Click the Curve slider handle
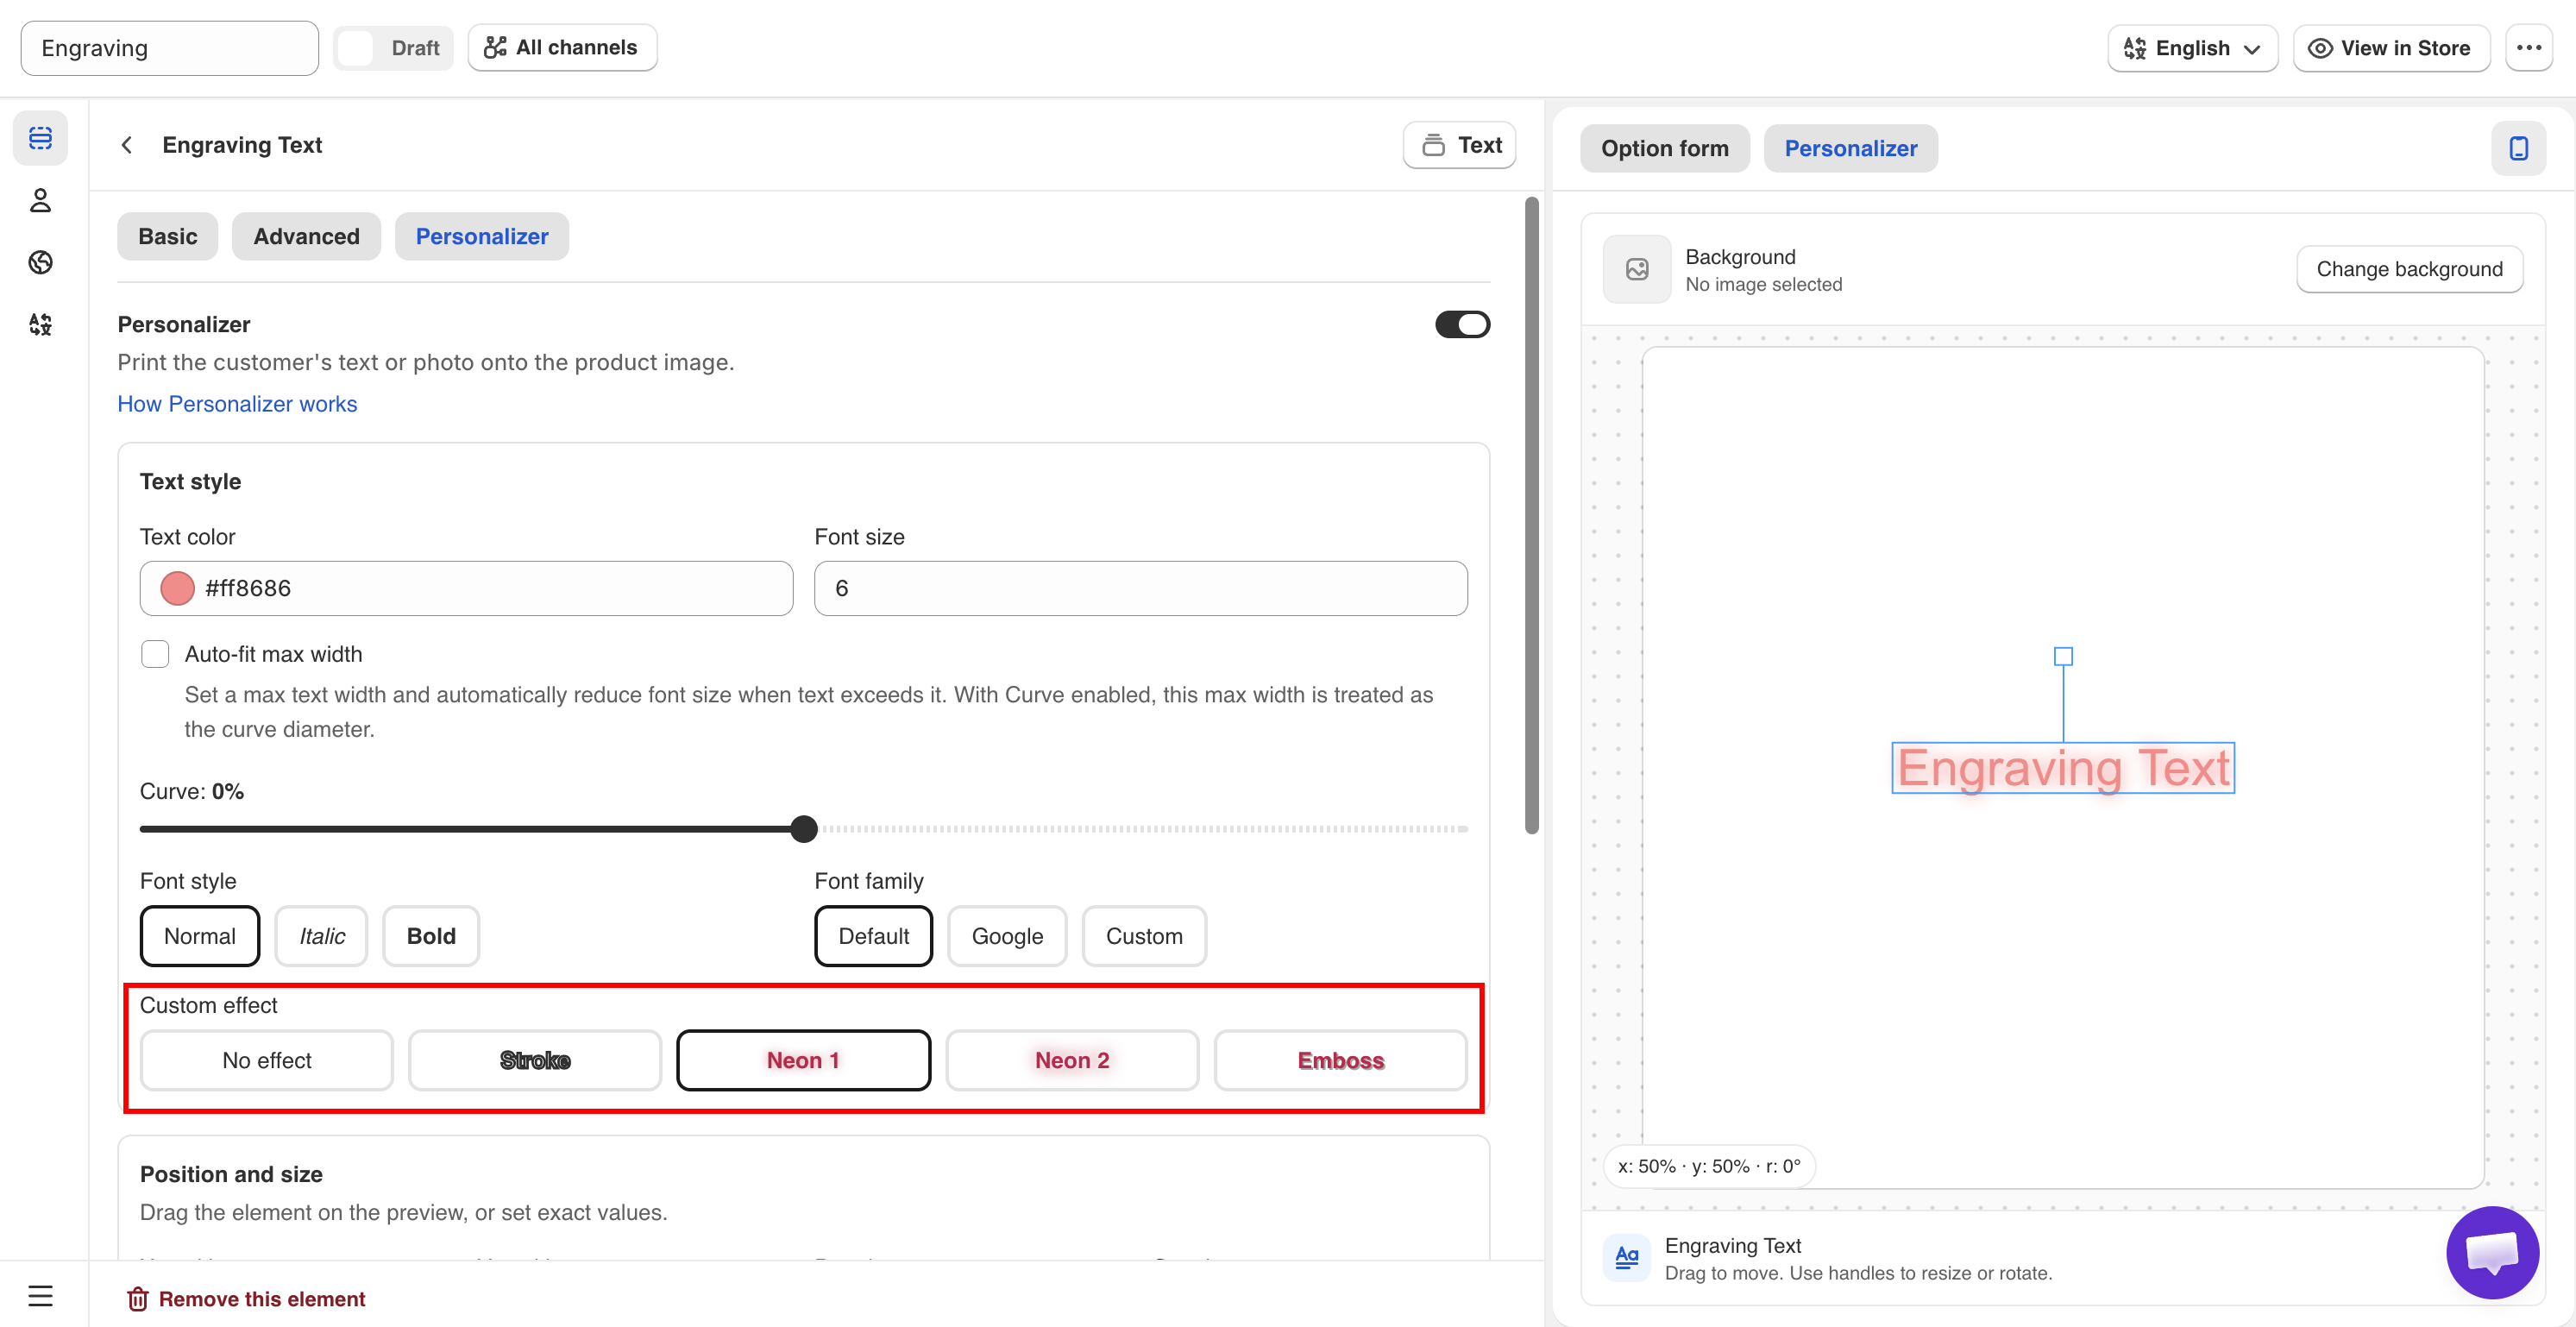2576x1327 pixels. [x=804, y=829]
